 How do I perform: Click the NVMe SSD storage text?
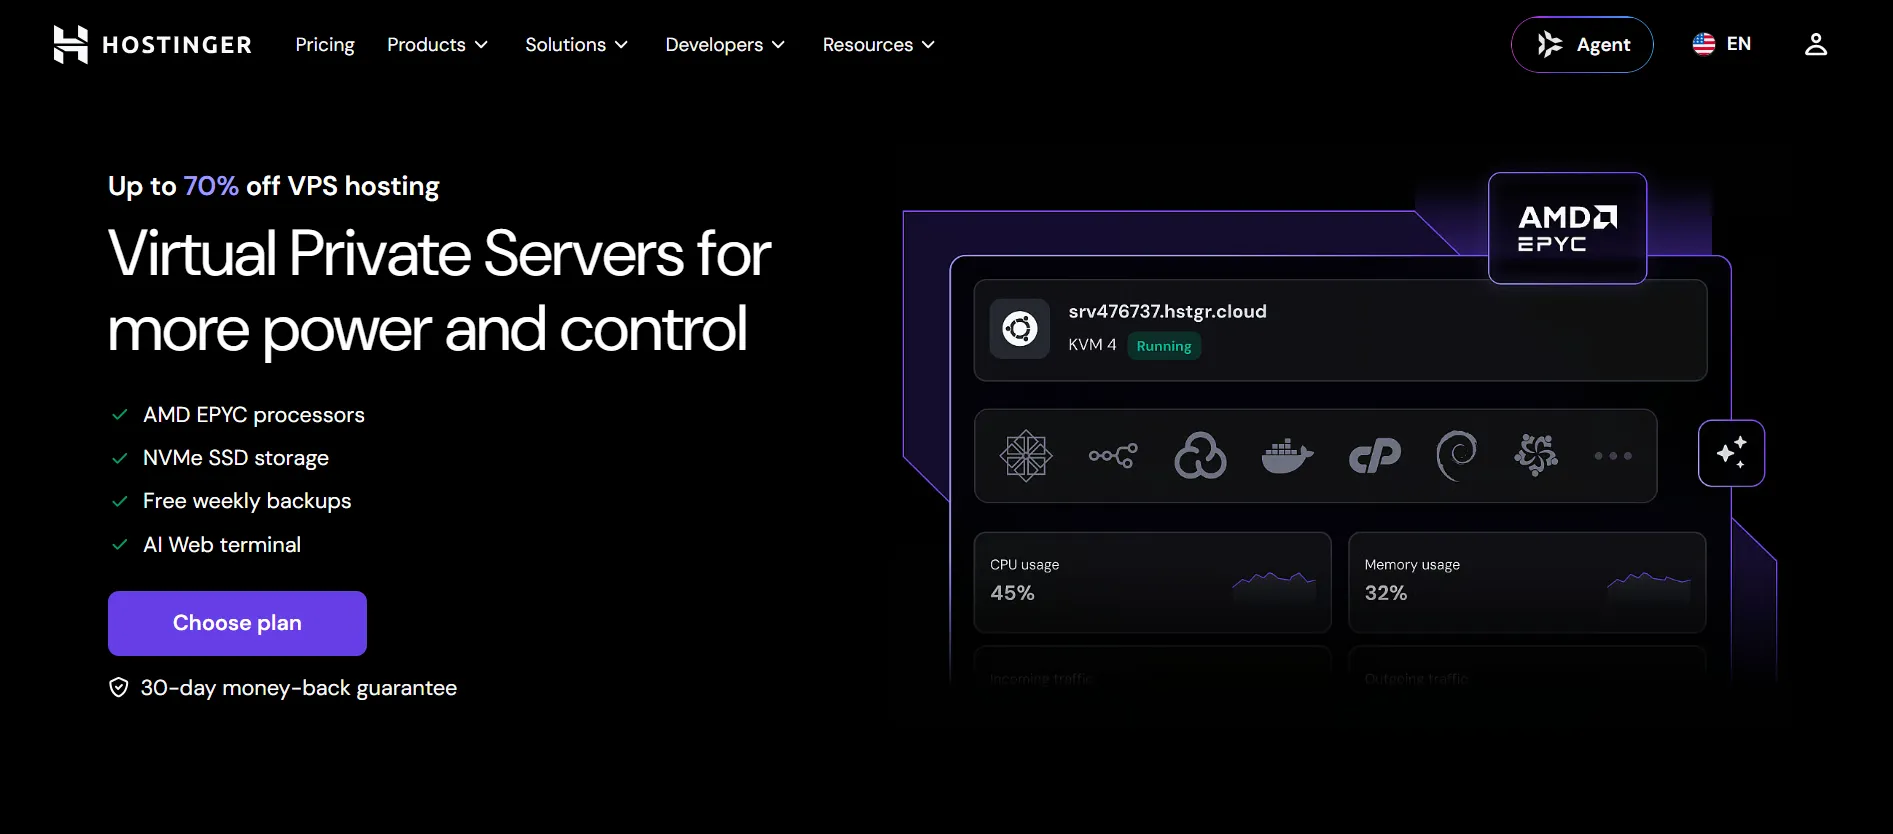coord(236,458)
